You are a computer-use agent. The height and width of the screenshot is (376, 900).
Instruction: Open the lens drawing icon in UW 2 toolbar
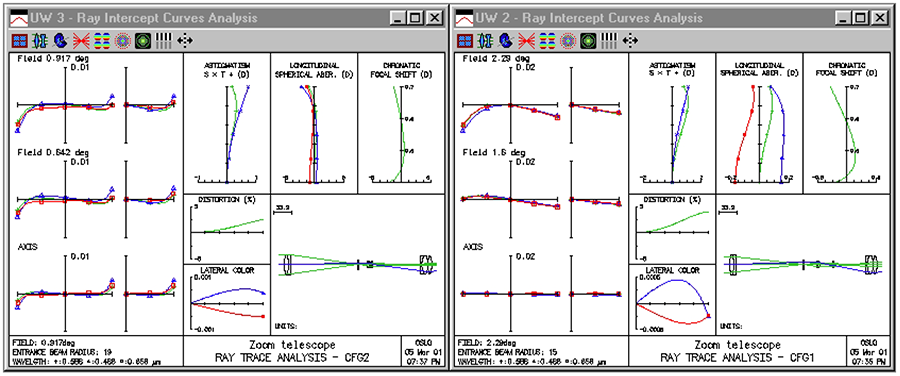coord(485,40)
